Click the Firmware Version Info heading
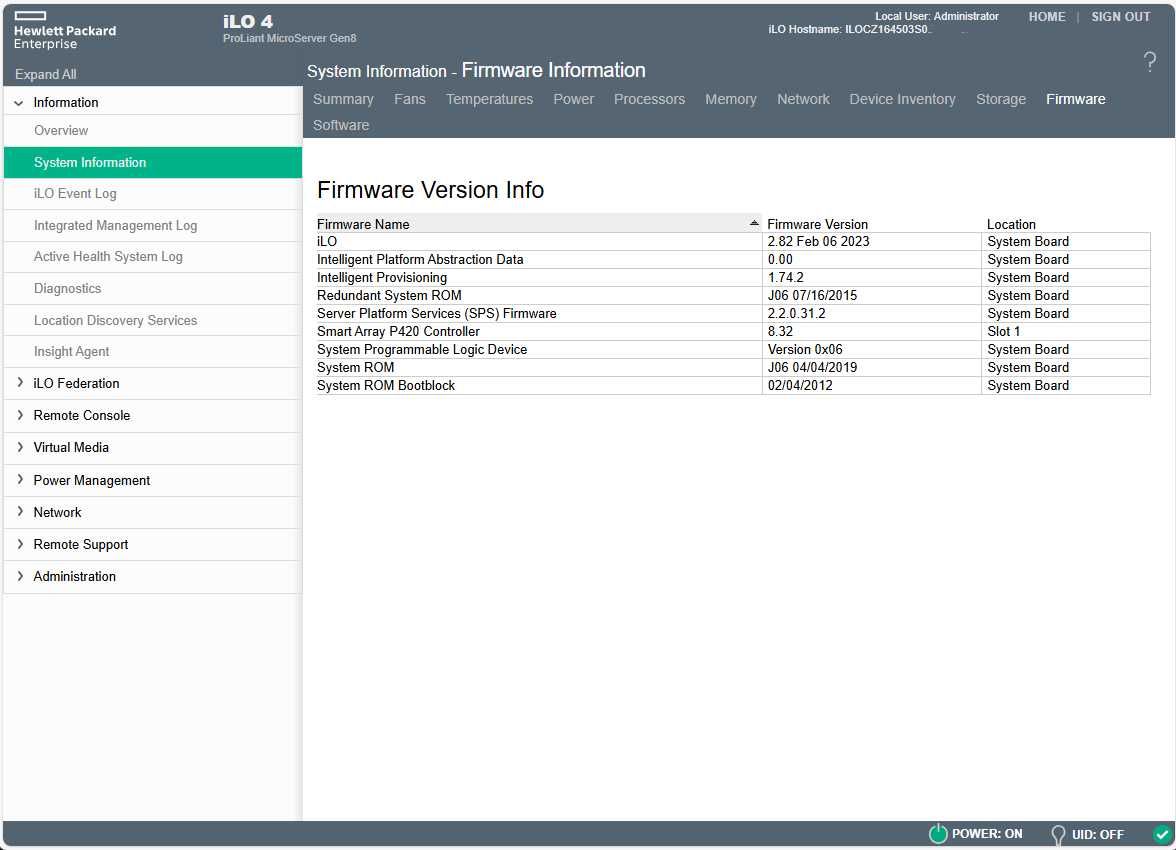 (430, 190)
